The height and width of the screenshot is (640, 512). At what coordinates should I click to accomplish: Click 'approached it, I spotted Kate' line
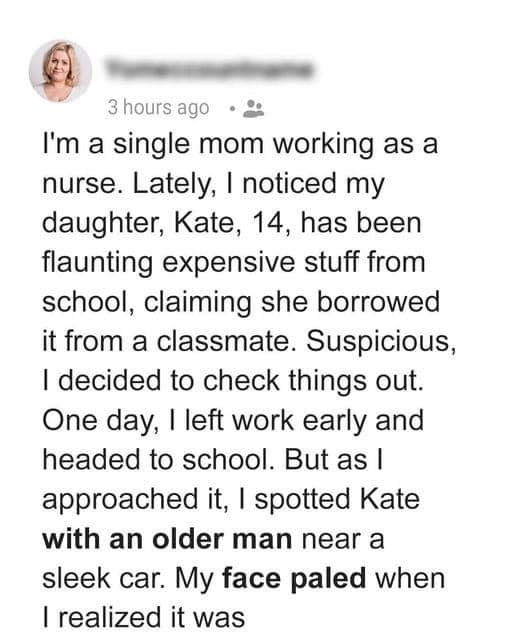point(231,500)
